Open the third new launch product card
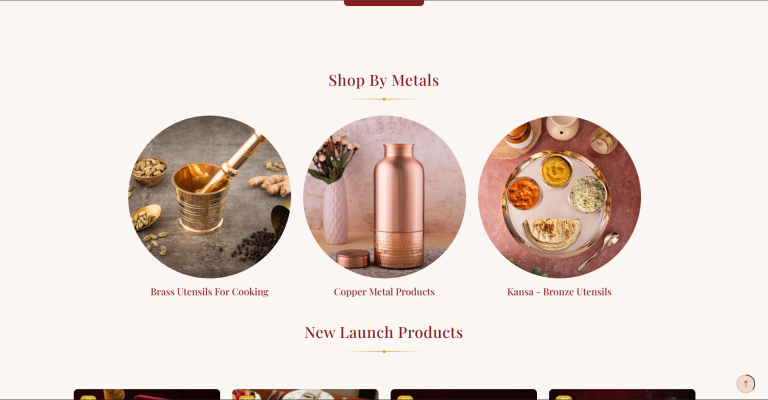Image resolution: width=768 pixels, height=400 pixels. tap(464, 395)
